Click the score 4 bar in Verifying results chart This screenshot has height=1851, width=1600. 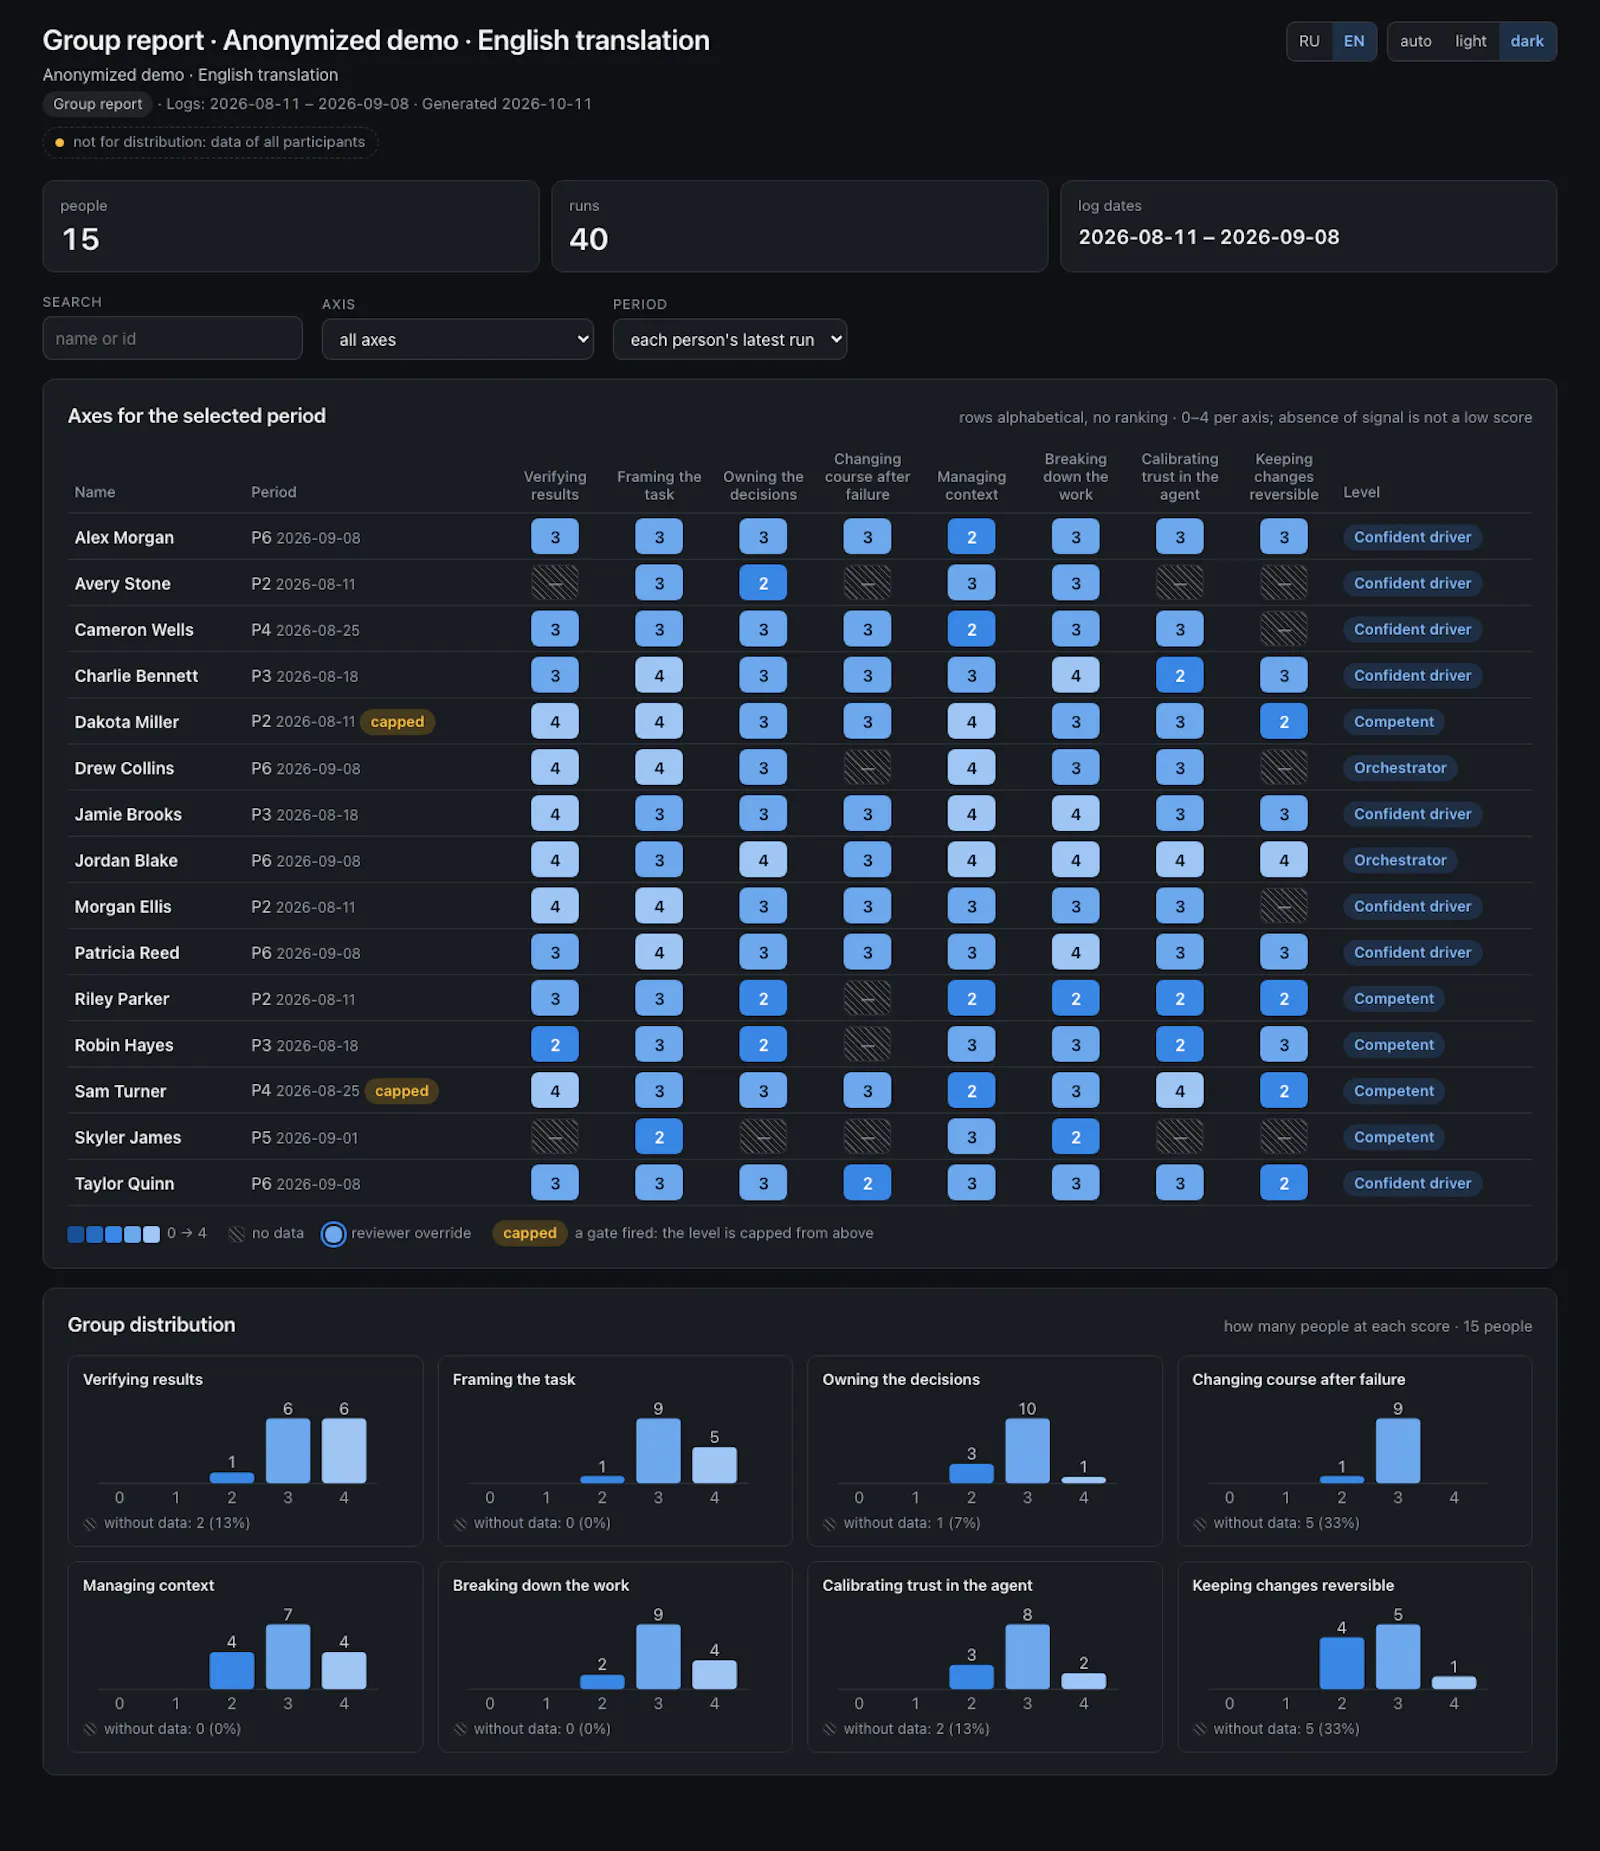point(344,1450)
